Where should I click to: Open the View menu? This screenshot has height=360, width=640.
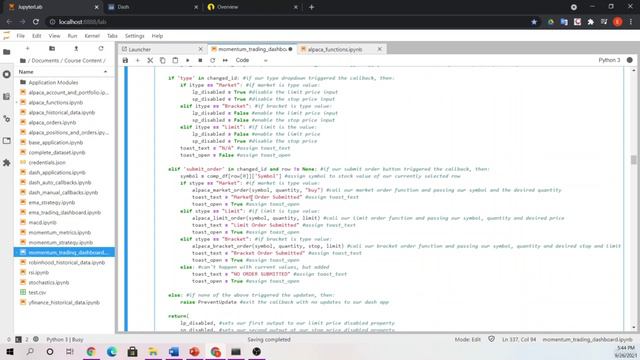click(x=54, y=36)
